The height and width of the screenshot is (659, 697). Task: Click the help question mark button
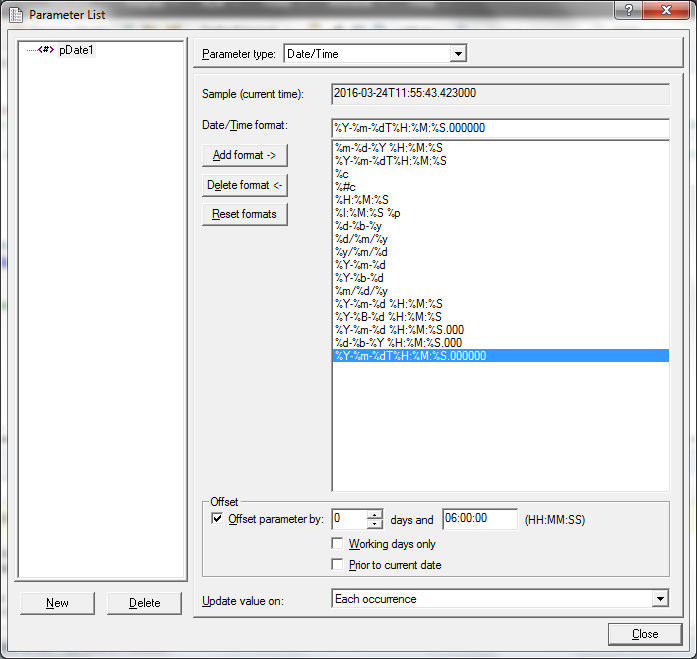coord(628,10)
